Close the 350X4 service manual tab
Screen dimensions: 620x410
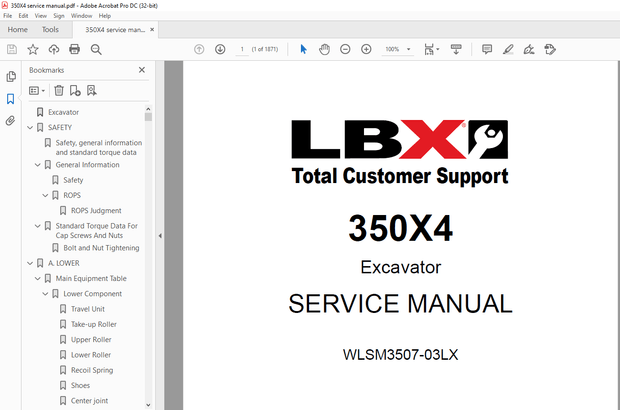click(152, 30)
